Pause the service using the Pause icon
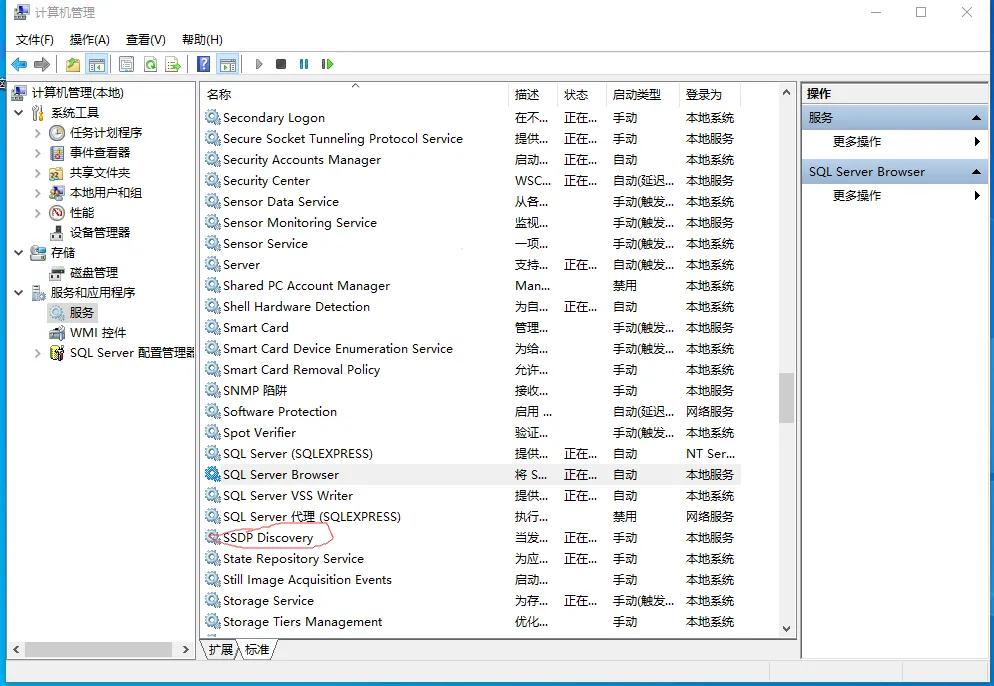The width and height of the screenshot is (994, 686). [304, 64]
